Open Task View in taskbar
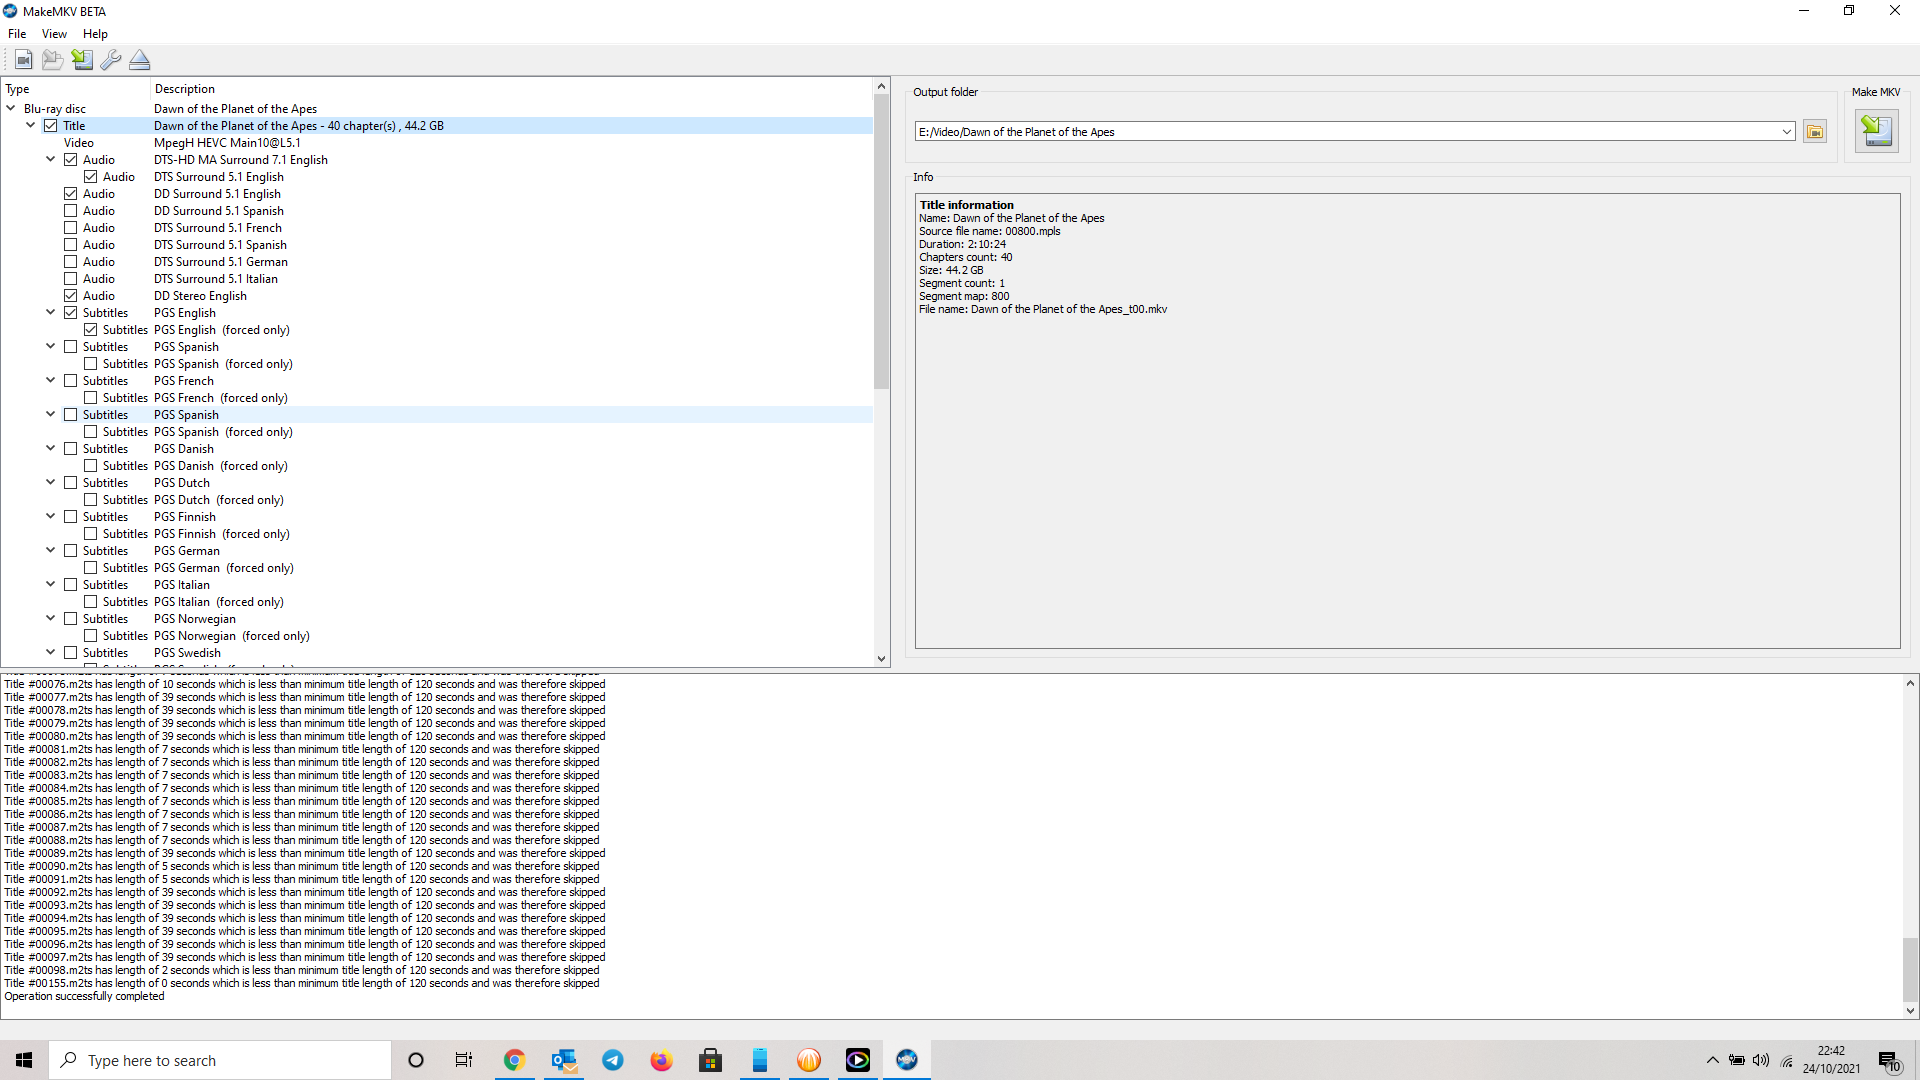 [464, 1060]
